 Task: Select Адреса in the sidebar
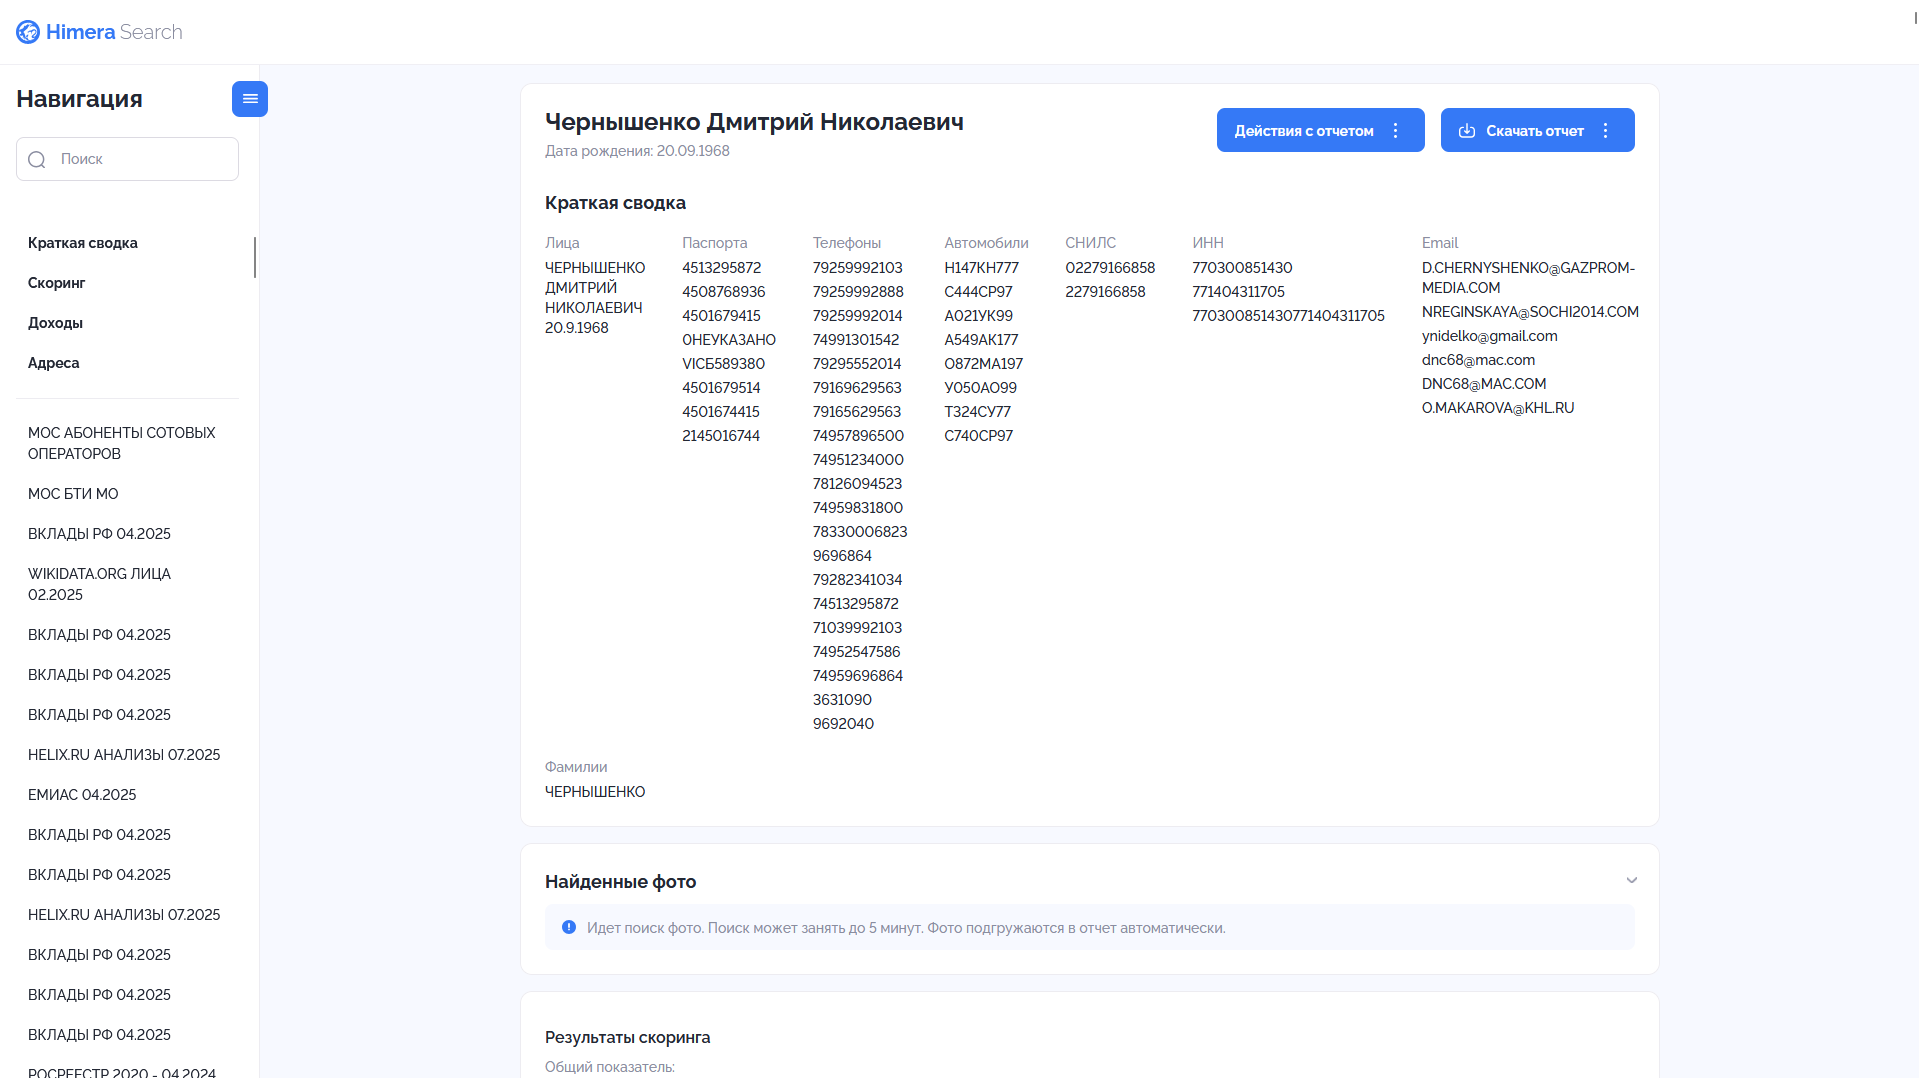point(54,363)
